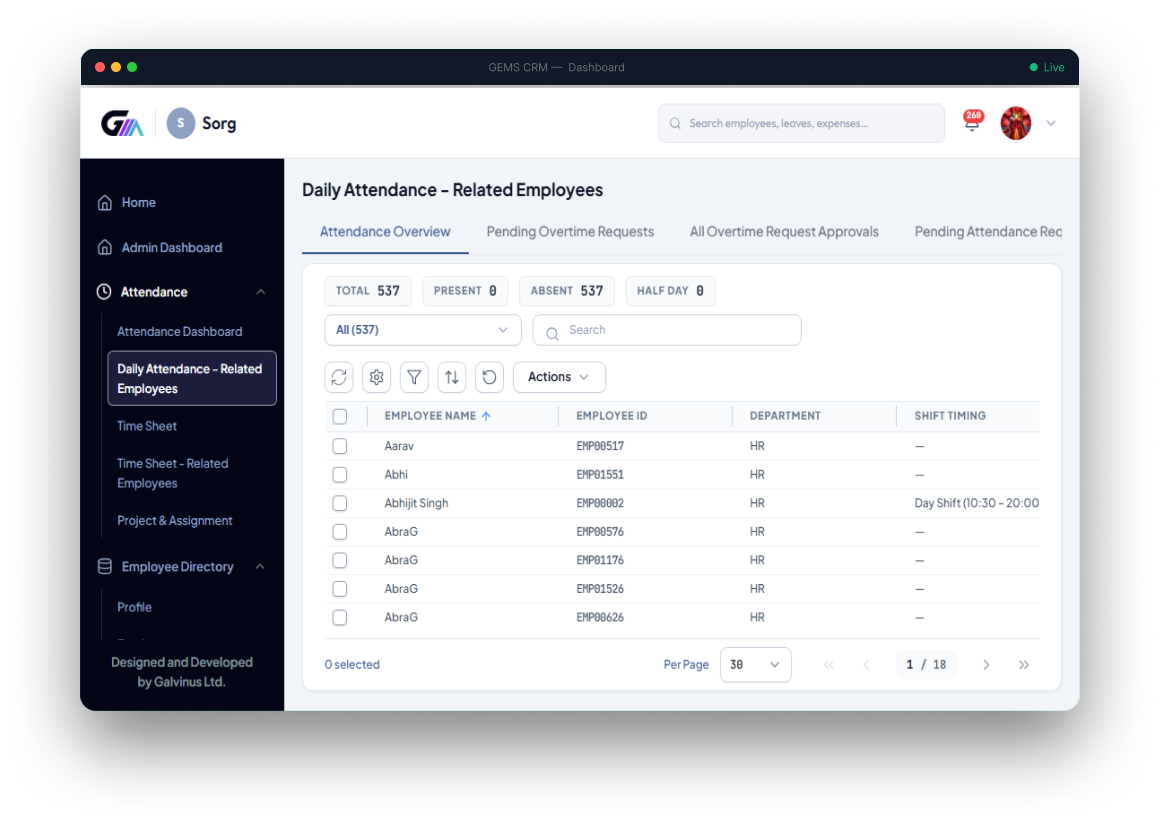Tick checkbox for AbraG EMP01526
Screen dimensions: 1160x823
coord(340,589)
